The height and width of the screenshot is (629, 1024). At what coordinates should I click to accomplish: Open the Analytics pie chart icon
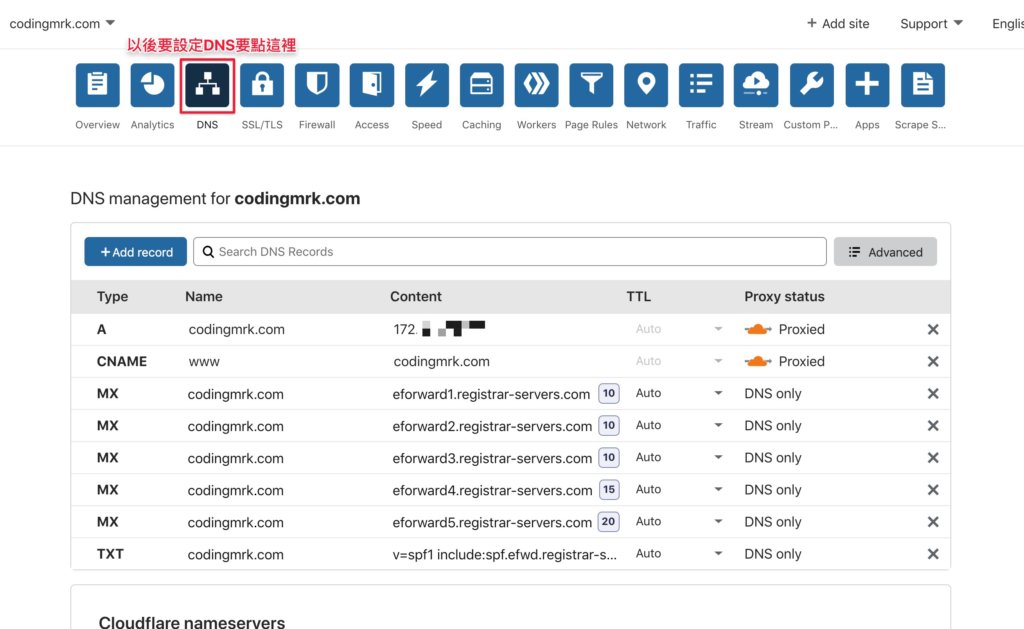tap(152, 85)
